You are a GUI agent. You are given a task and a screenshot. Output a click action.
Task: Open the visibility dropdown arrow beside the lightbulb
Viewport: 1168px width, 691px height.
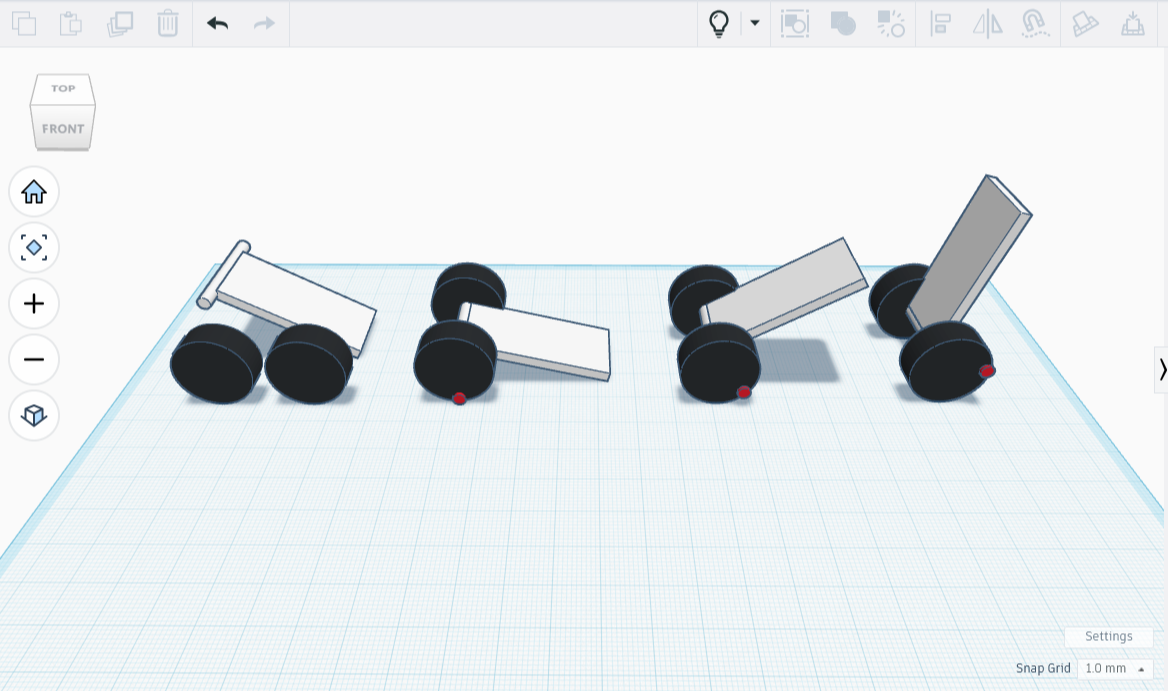[755, 23]
